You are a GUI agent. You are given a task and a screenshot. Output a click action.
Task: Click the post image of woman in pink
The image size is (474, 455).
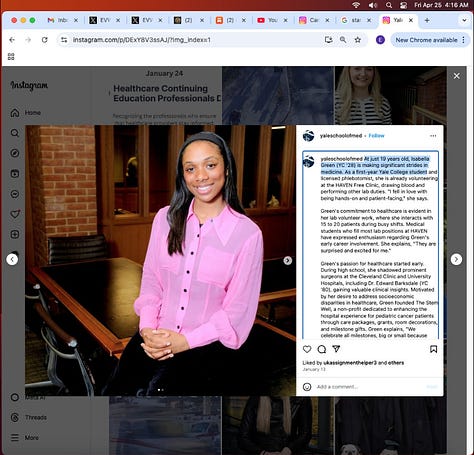[160, 260]
